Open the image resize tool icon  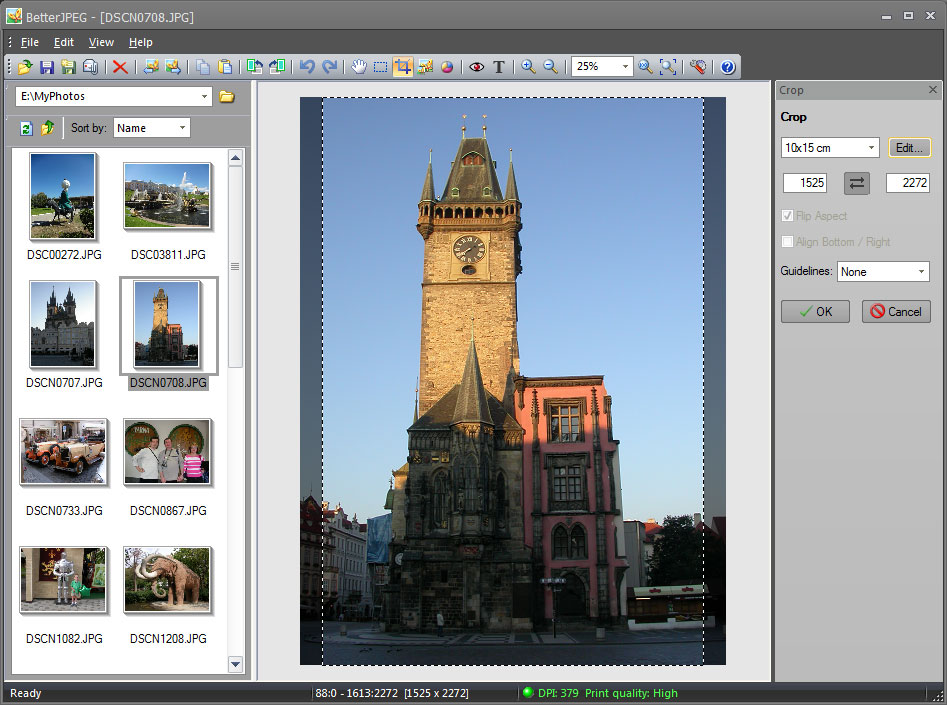pyautogui.click(x=425, y=66)
